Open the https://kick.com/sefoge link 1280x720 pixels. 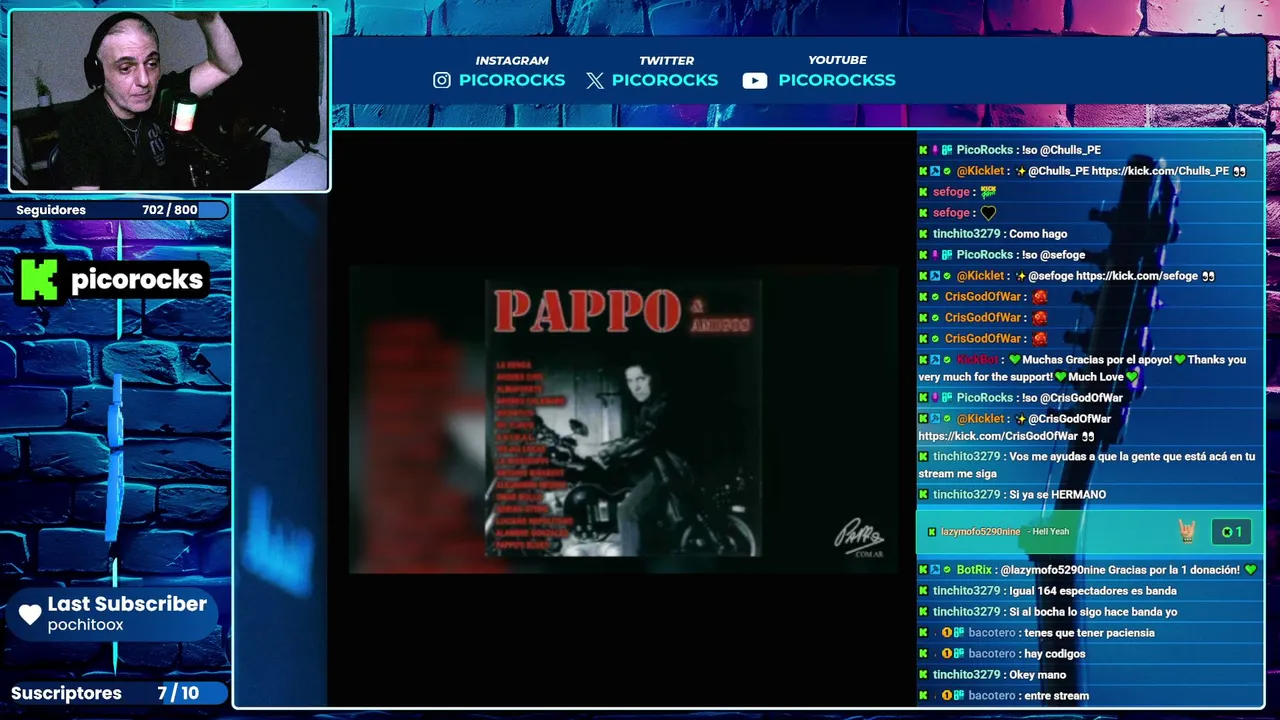[x=1137, y=276]
